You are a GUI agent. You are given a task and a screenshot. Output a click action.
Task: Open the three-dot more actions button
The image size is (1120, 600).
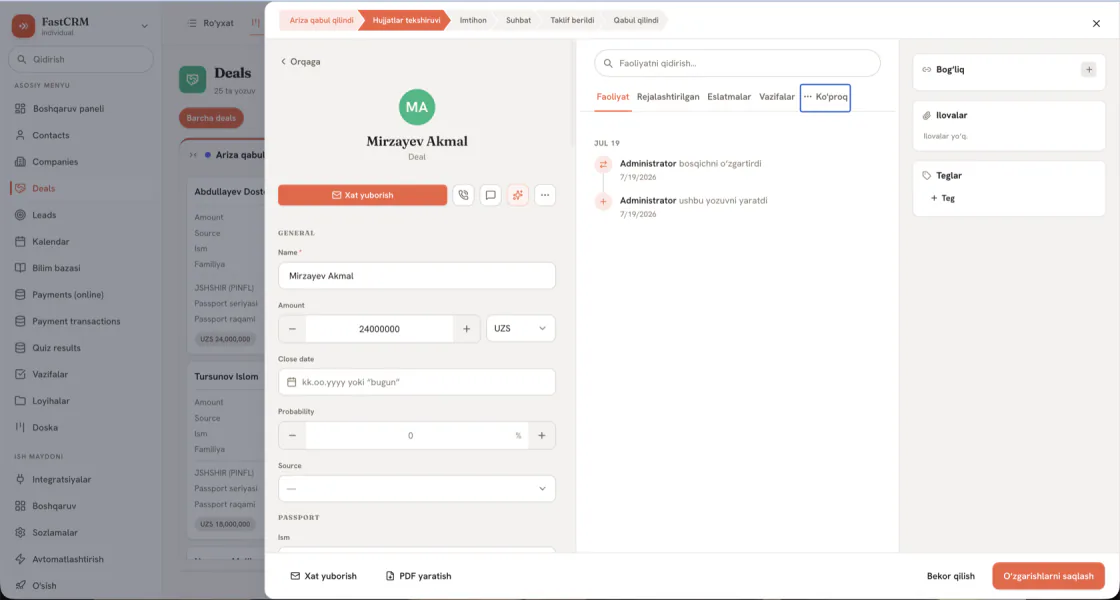545,195
